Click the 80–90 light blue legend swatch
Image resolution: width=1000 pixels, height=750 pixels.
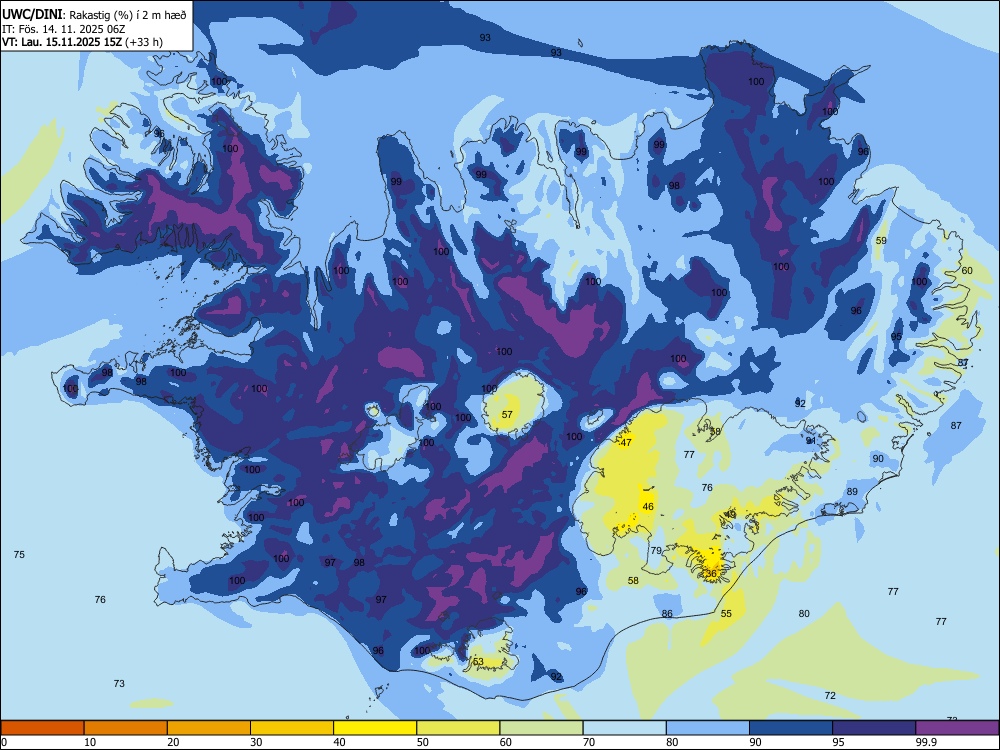708,728
